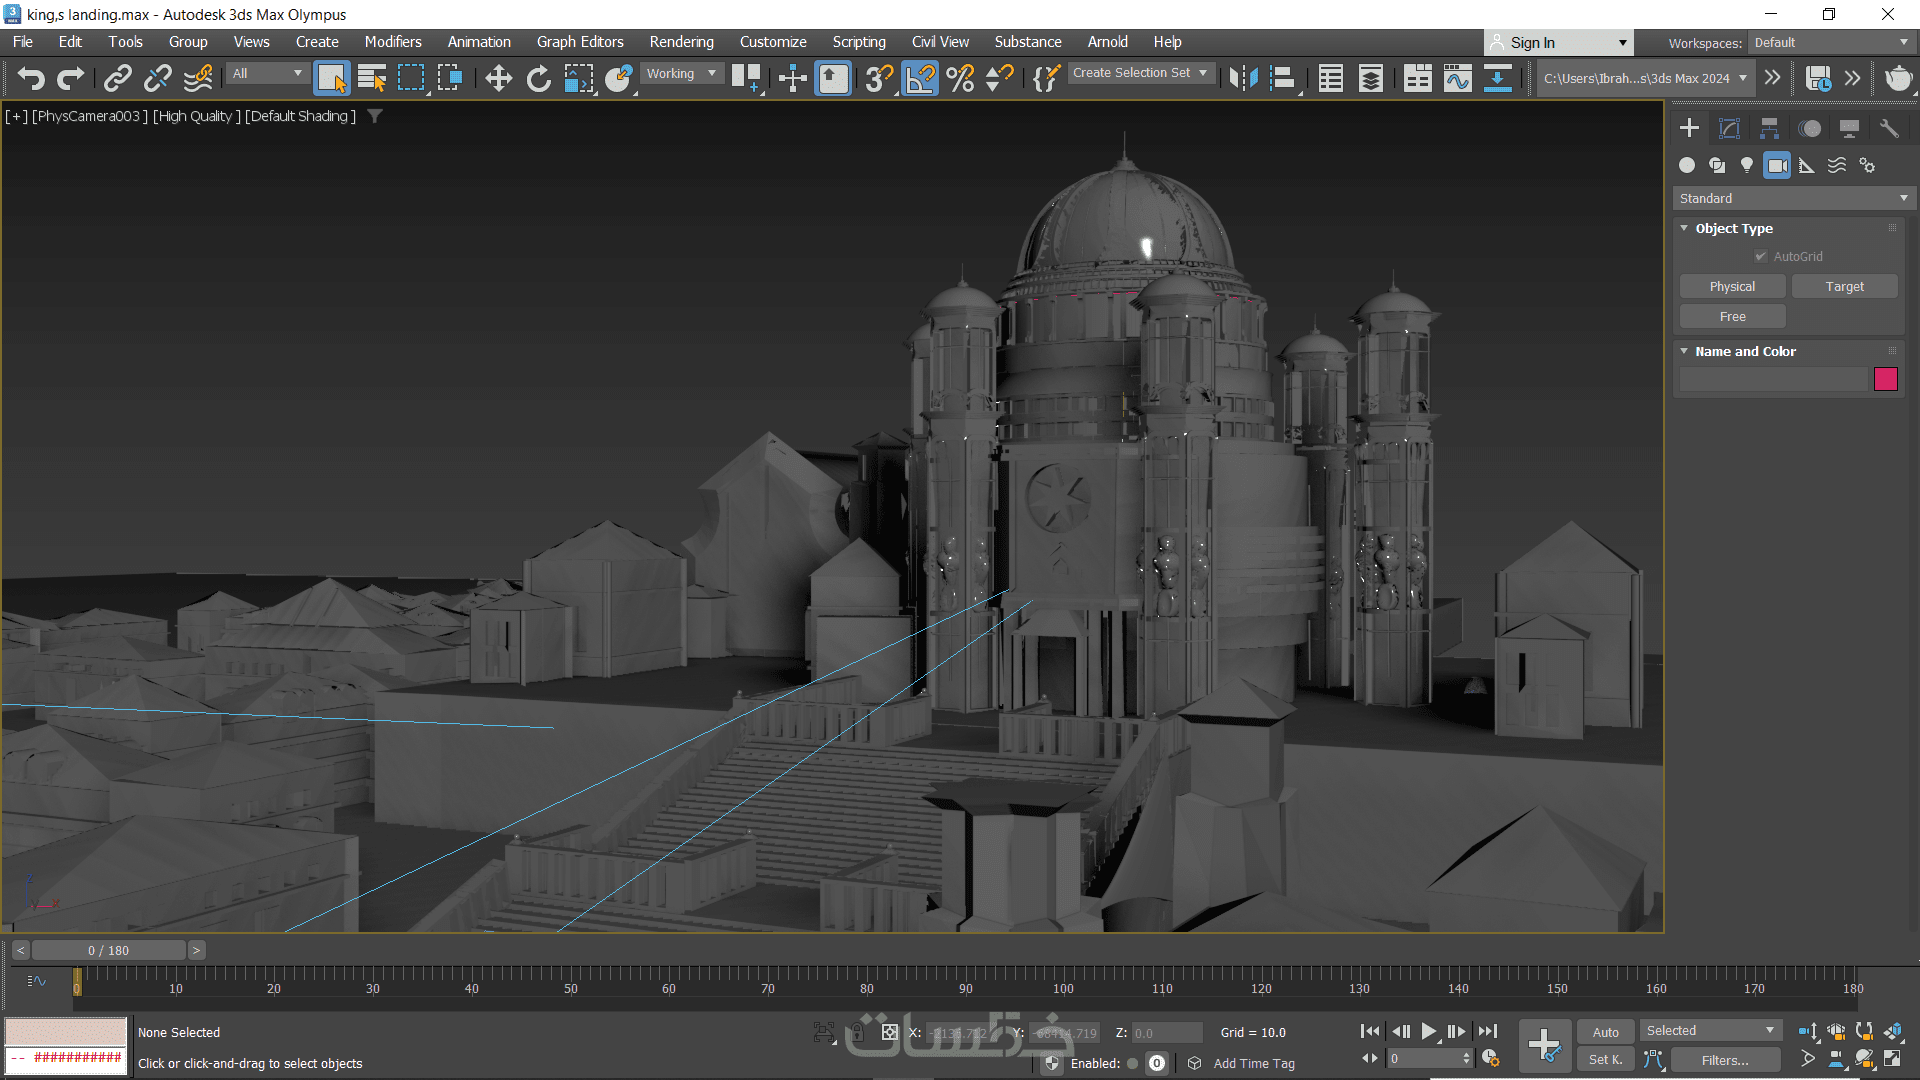Viewport: 1920px width, 1080px height.
Task: Open the Curve Editor toolbar icon
Action: [x=1457, y=78]
